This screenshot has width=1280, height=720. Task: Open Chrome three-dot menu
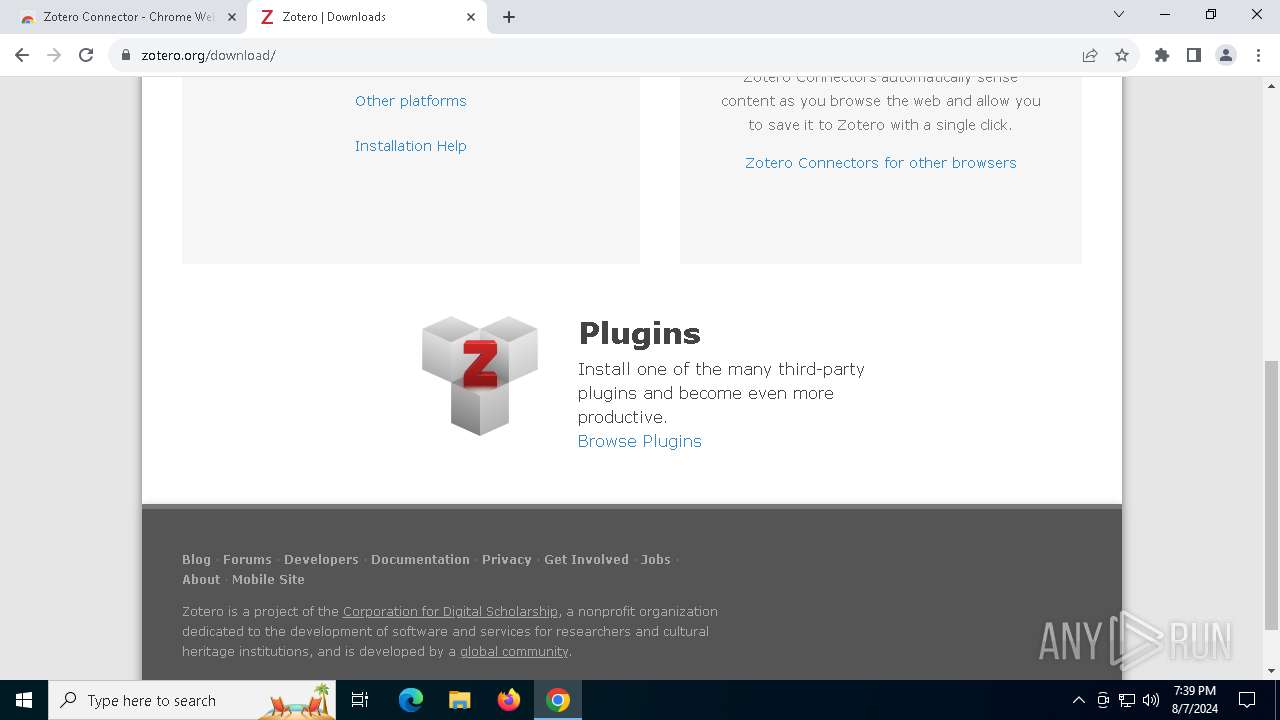1258,55
